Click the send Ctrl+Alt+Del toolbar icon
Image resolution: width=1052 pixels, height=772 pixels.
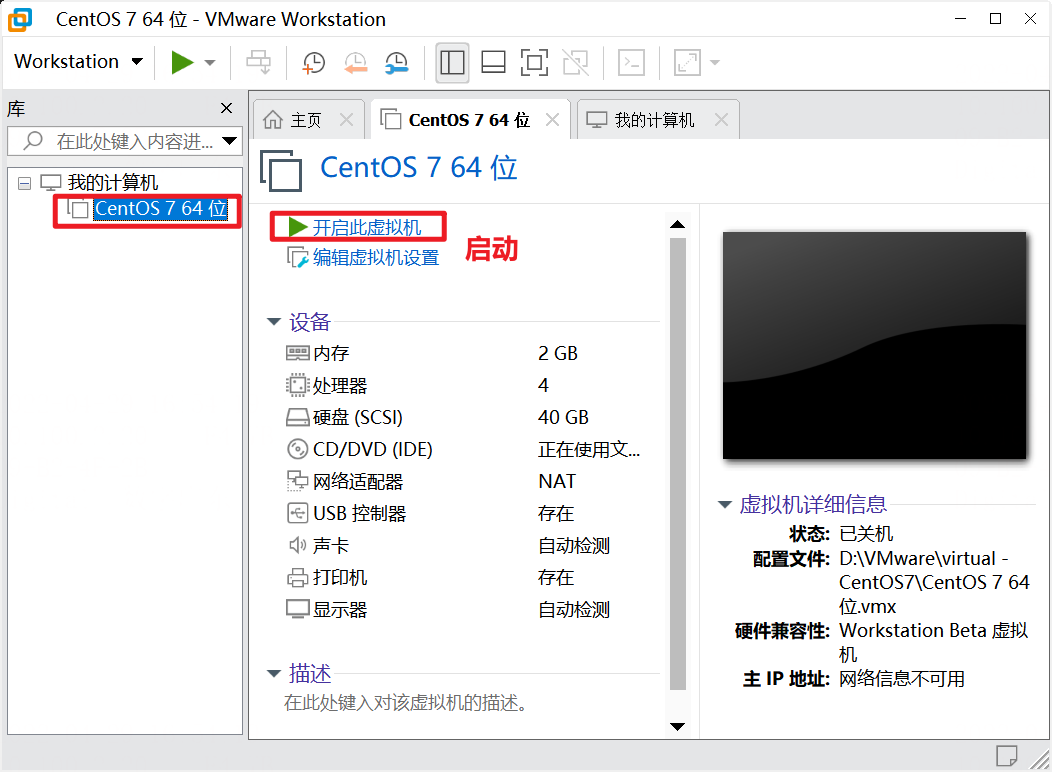click(258, 62)
